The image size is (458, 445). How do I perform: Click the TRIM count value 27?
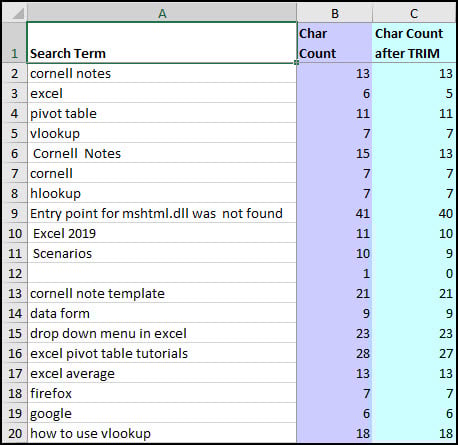tap(414, 353)
